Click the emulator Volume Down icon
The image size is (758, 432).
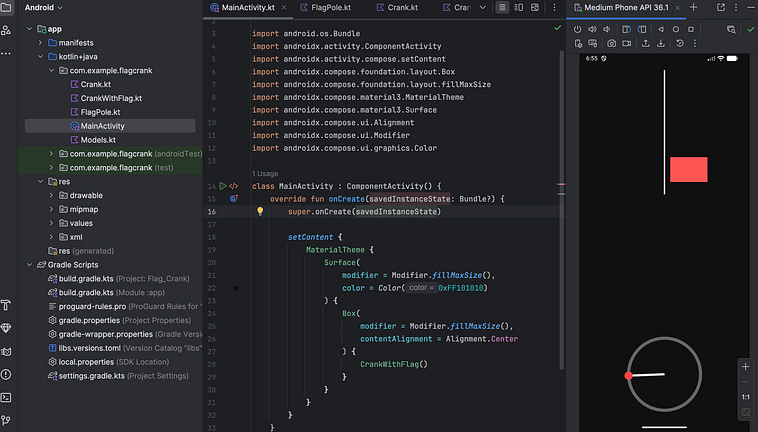(x=607, y=29)
